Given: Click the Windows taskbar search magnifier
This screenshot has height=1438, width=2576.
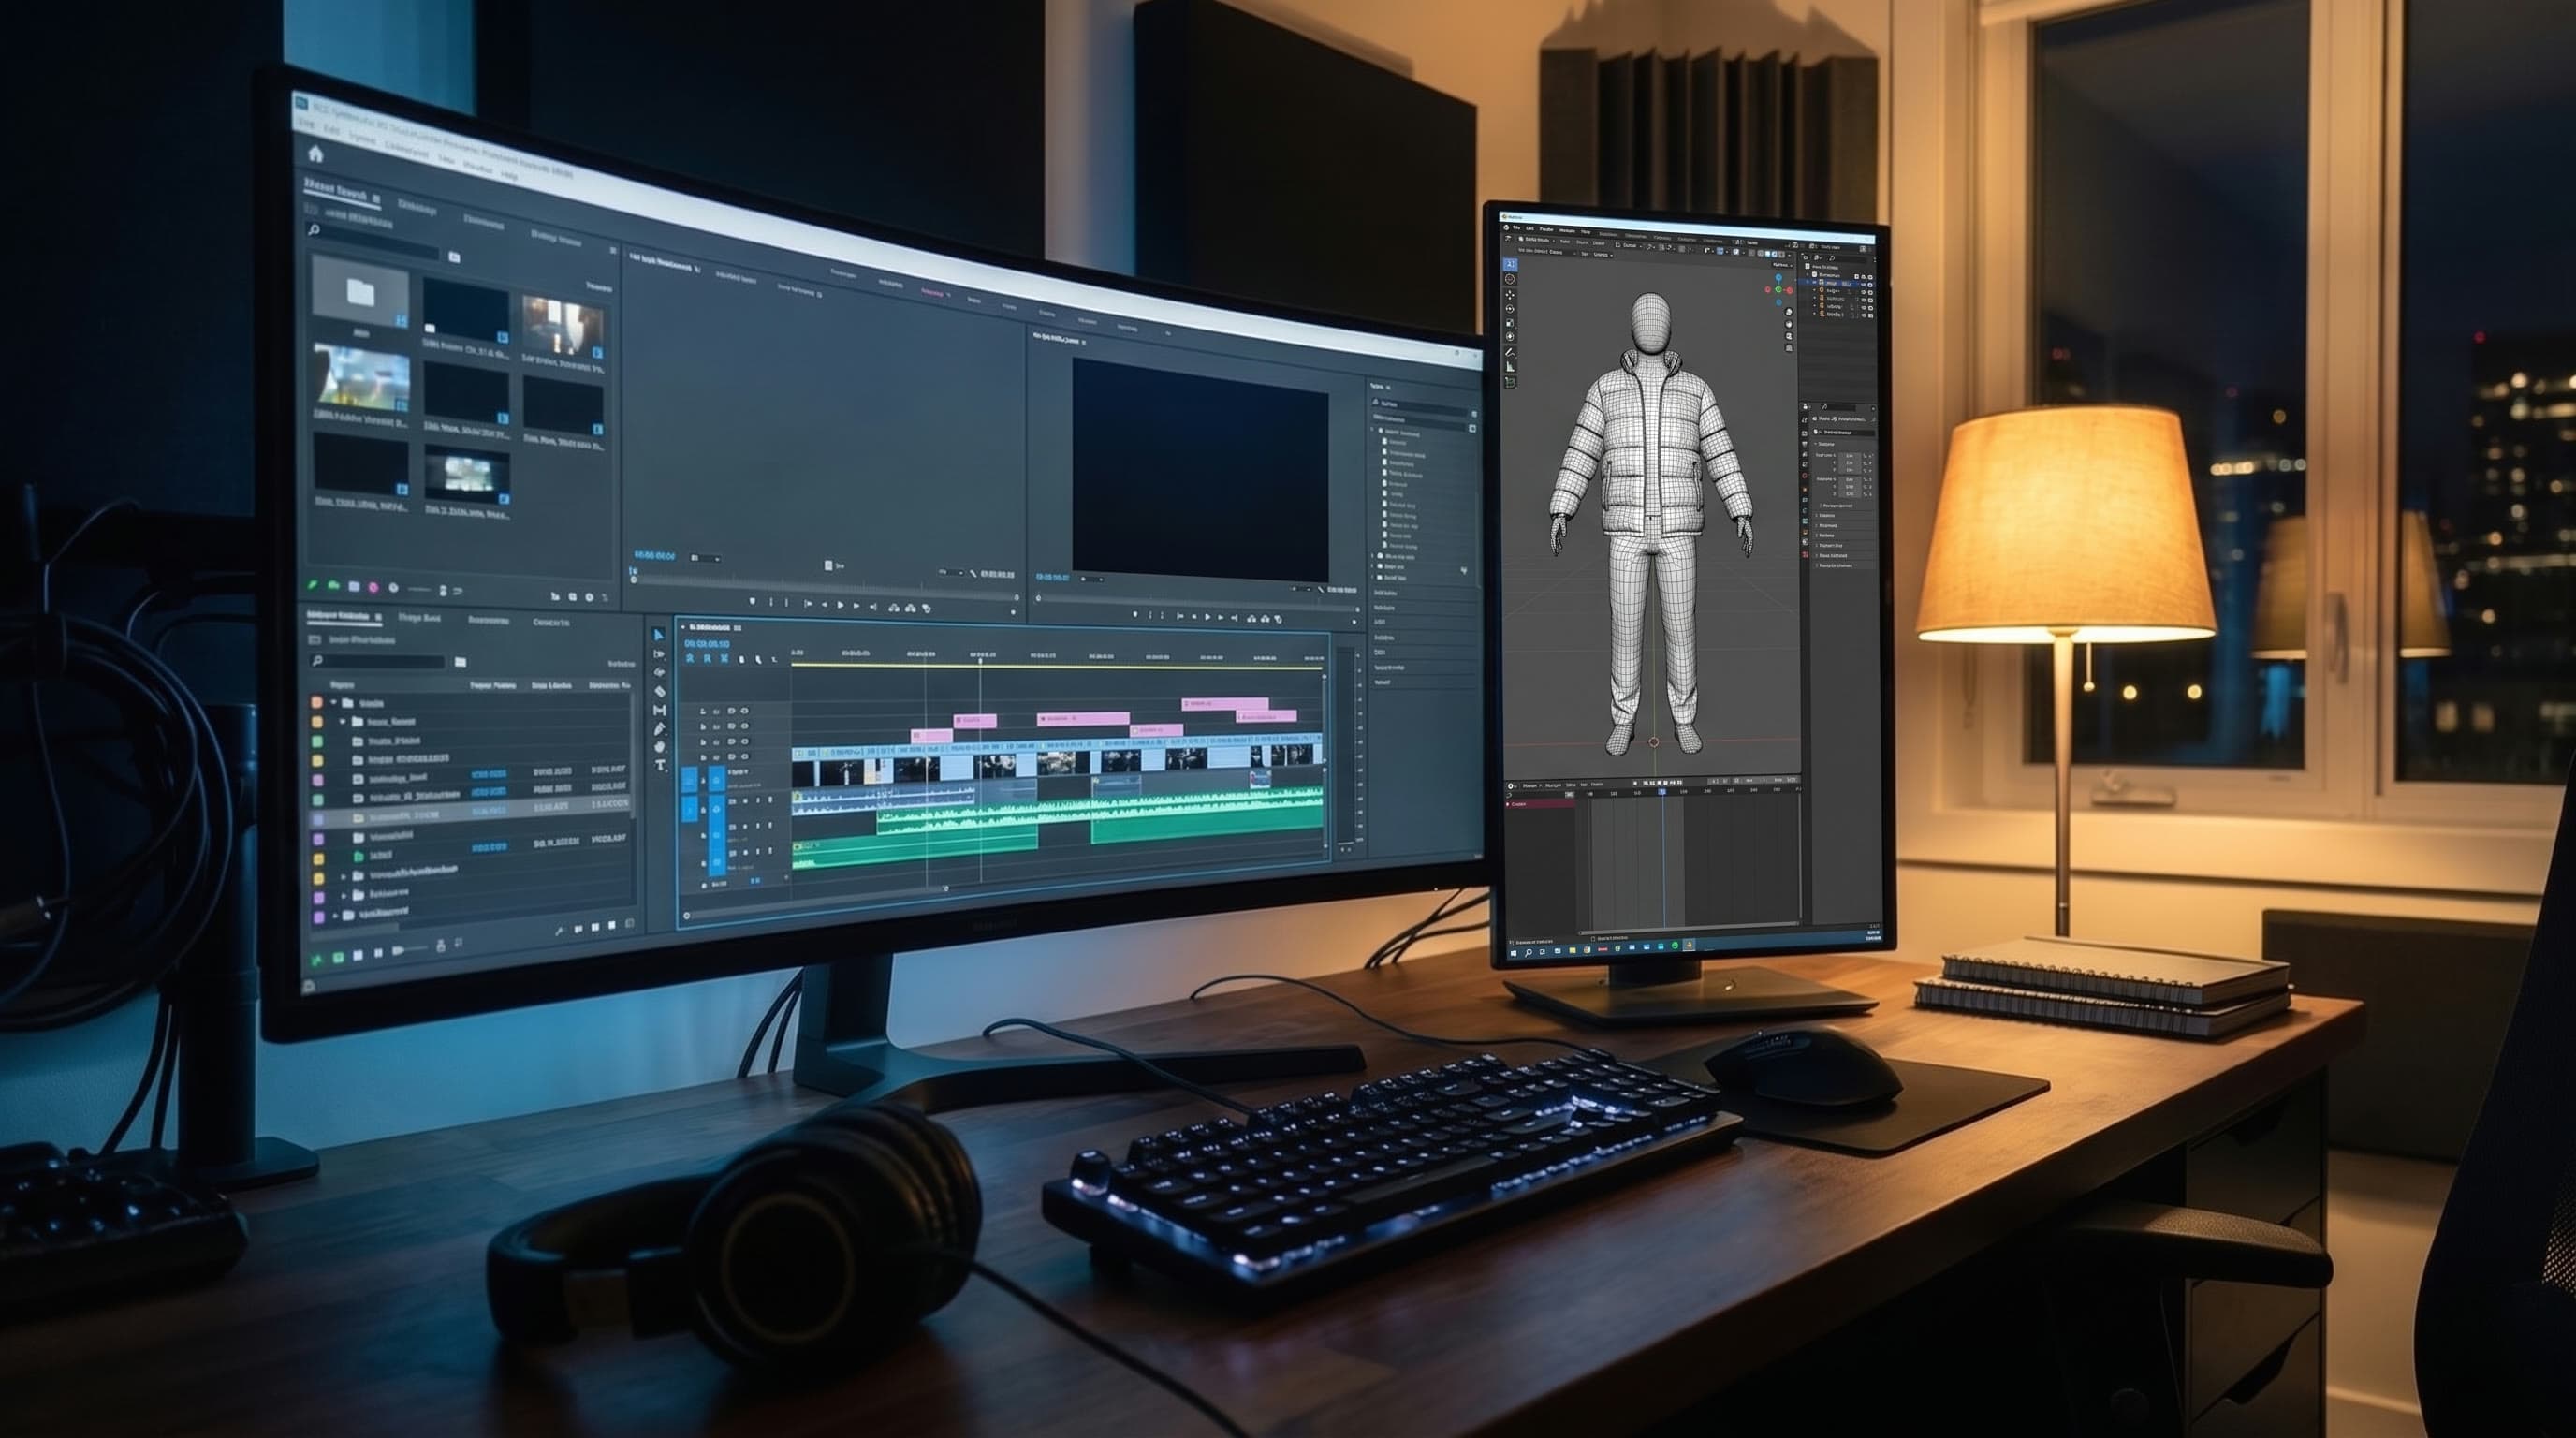Looking at the screenshot, I should coord(1529,953).
